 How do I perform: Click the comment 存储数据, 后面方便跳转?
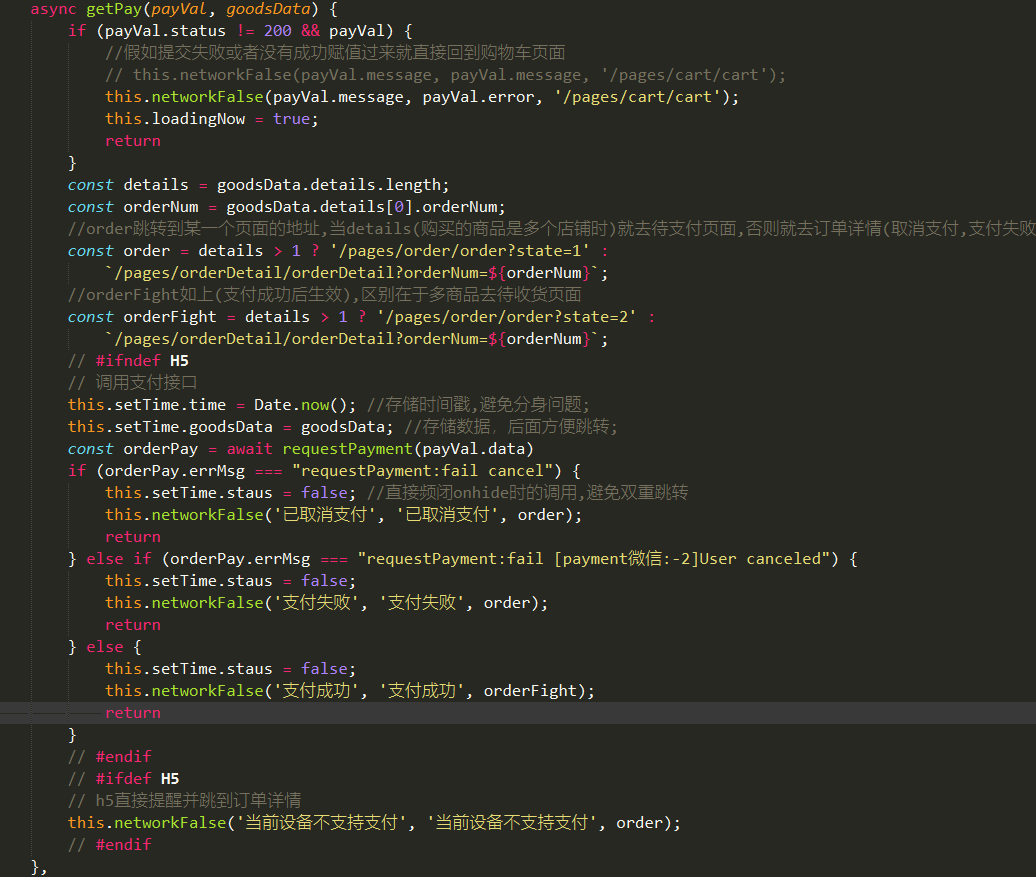pyautogui.click(x=511, y=426)
